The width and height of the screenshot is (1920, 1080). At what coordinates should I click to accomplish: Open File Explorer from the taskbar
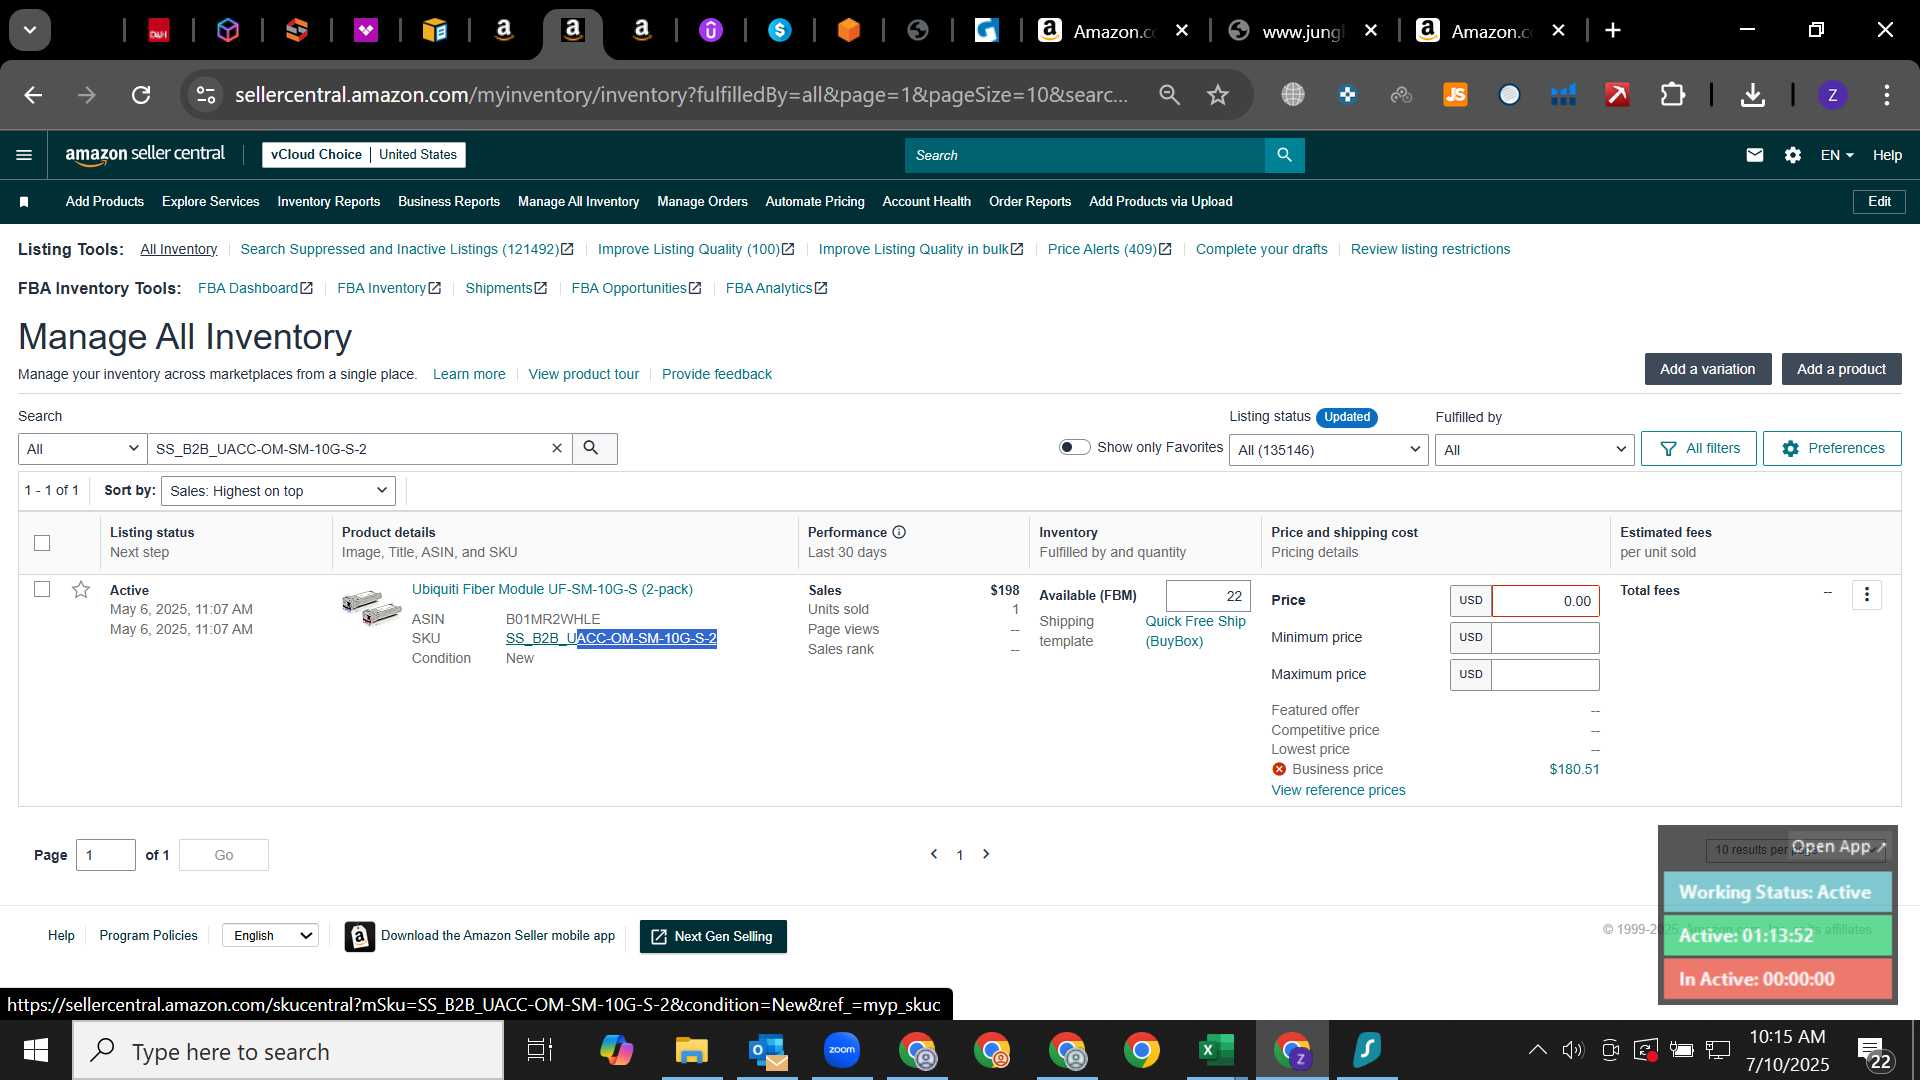(691, 1050)
